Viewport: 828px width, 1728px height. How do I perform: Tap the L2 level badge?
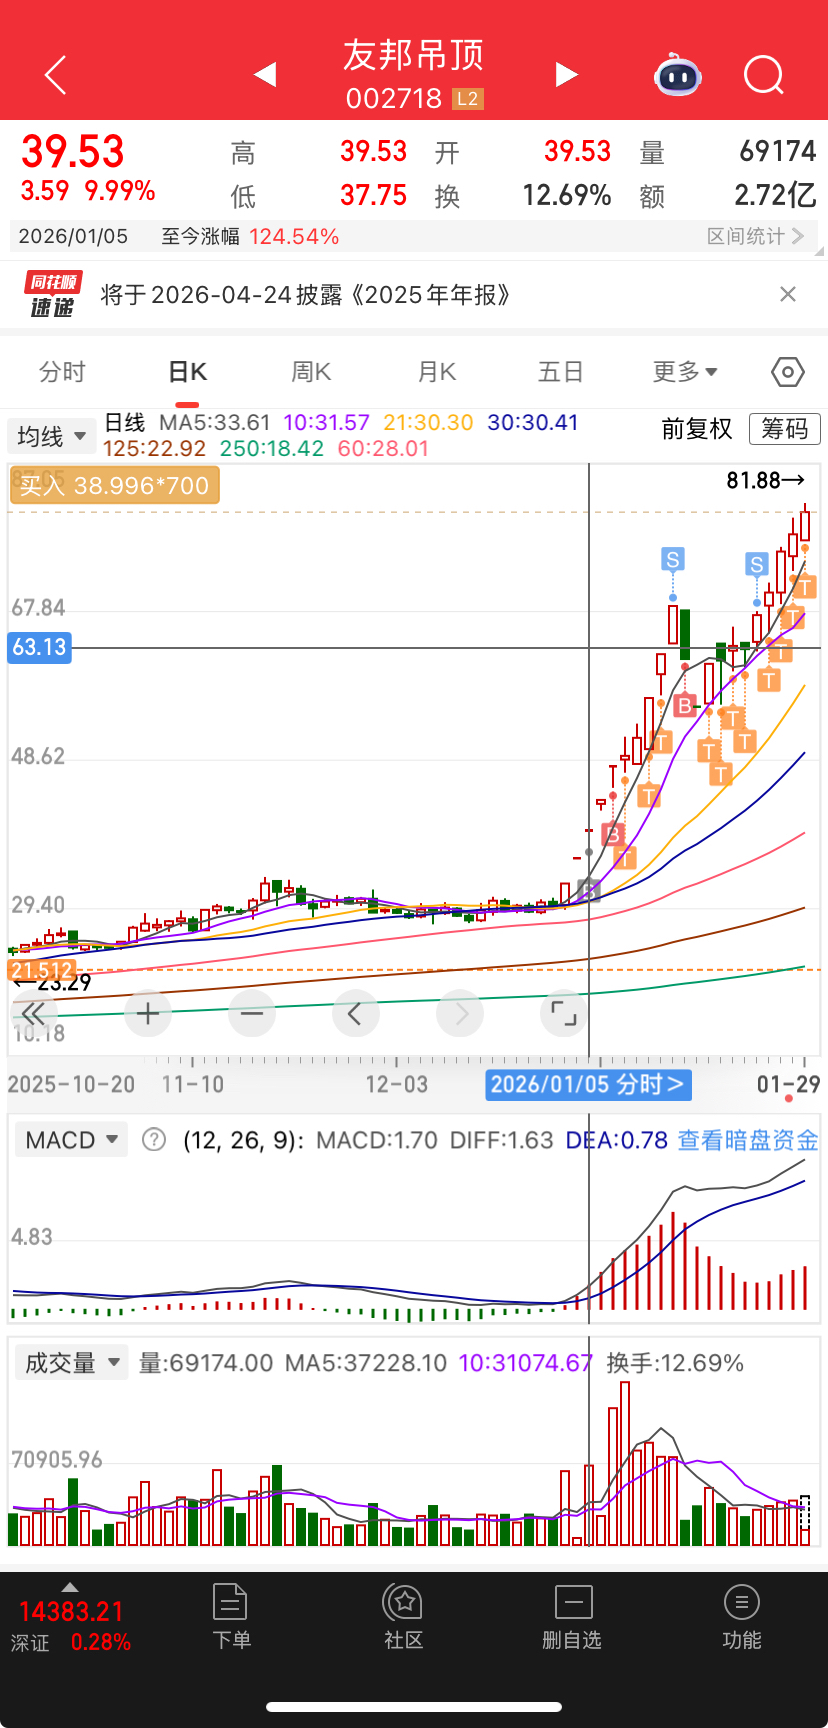(467, 99)
